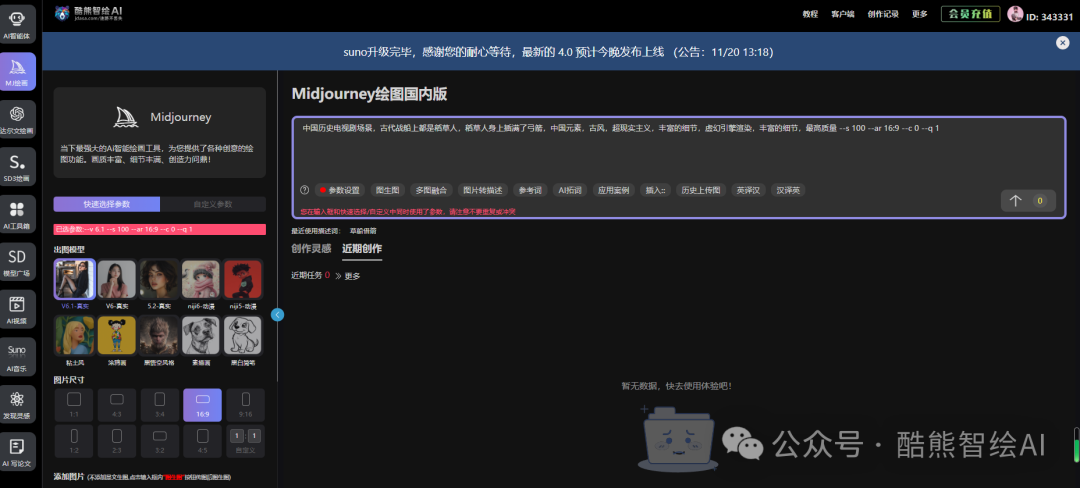Click the 图生图 button

click(x=386, y=190)
